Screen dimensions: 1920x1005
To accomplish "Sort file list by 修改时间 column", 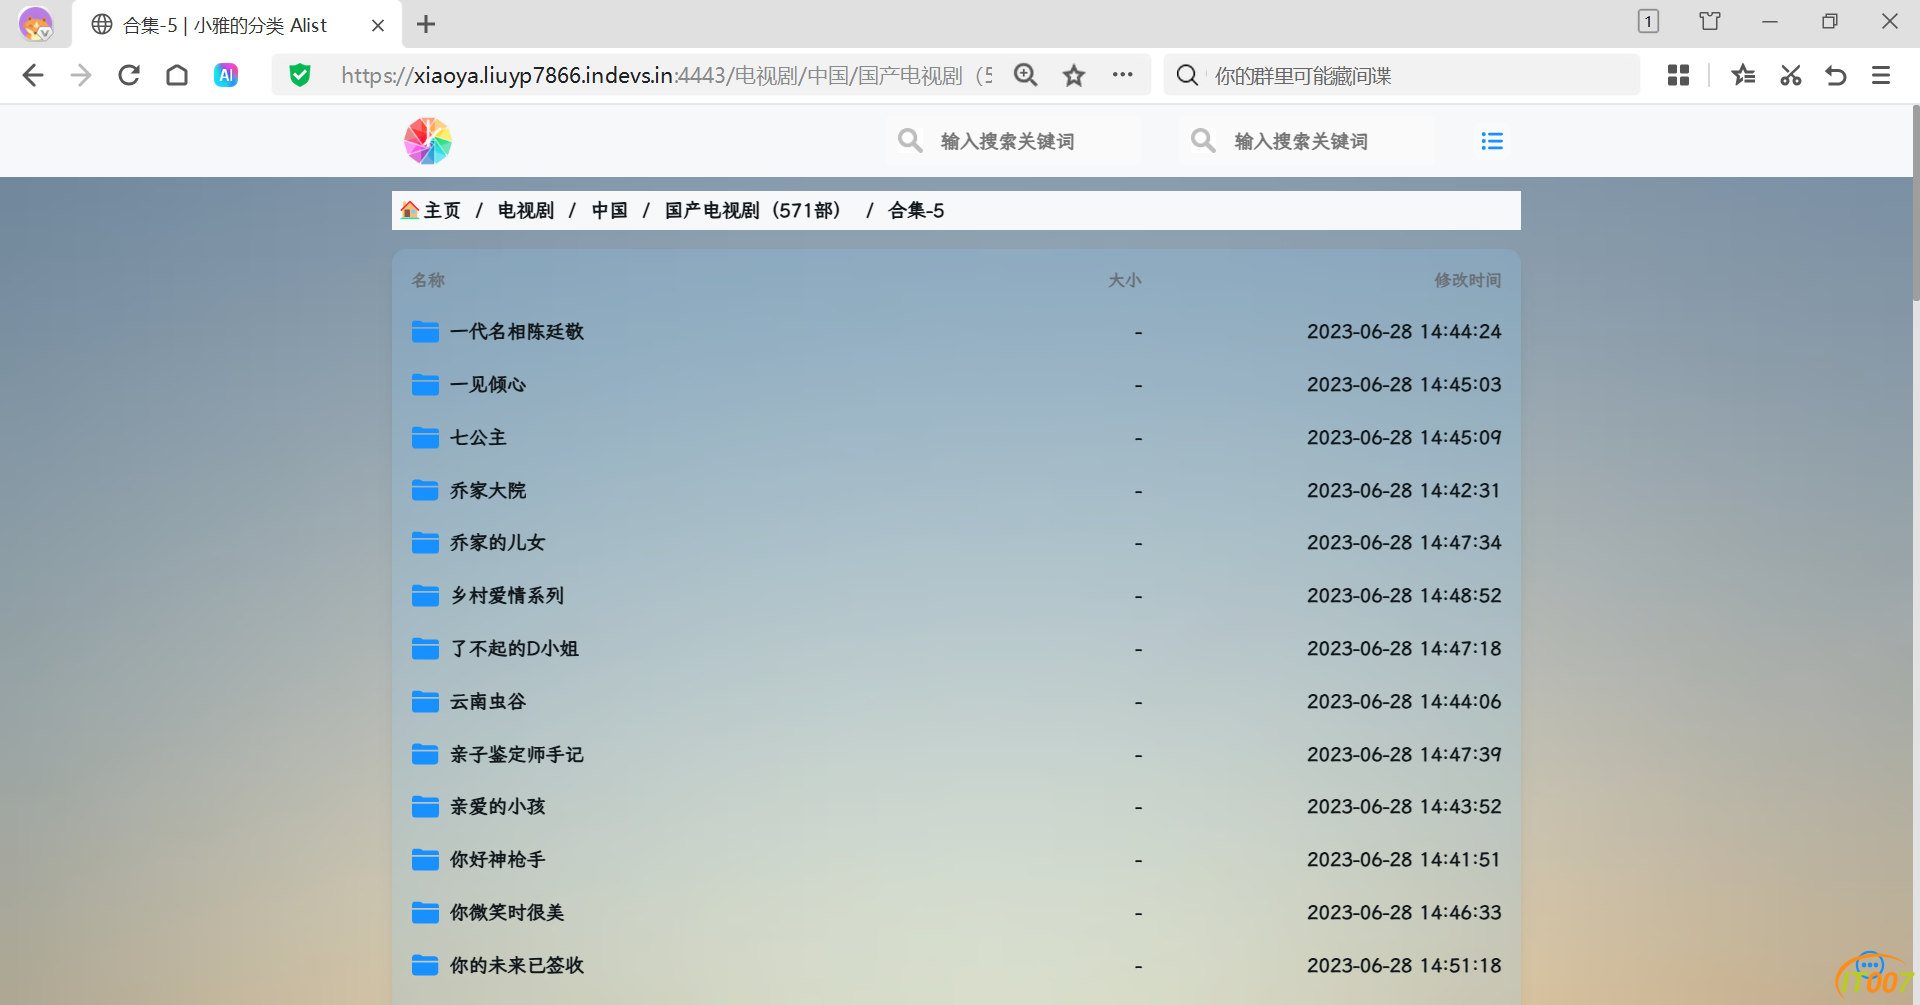I will pyautogui.click(x=1467, y=280).
